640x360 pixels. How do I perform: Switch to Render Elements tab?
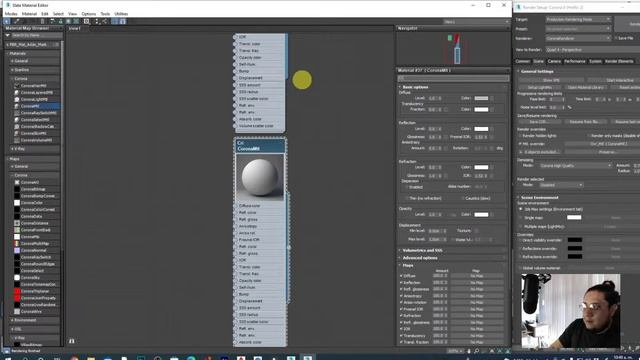click(x=619, y=61)
